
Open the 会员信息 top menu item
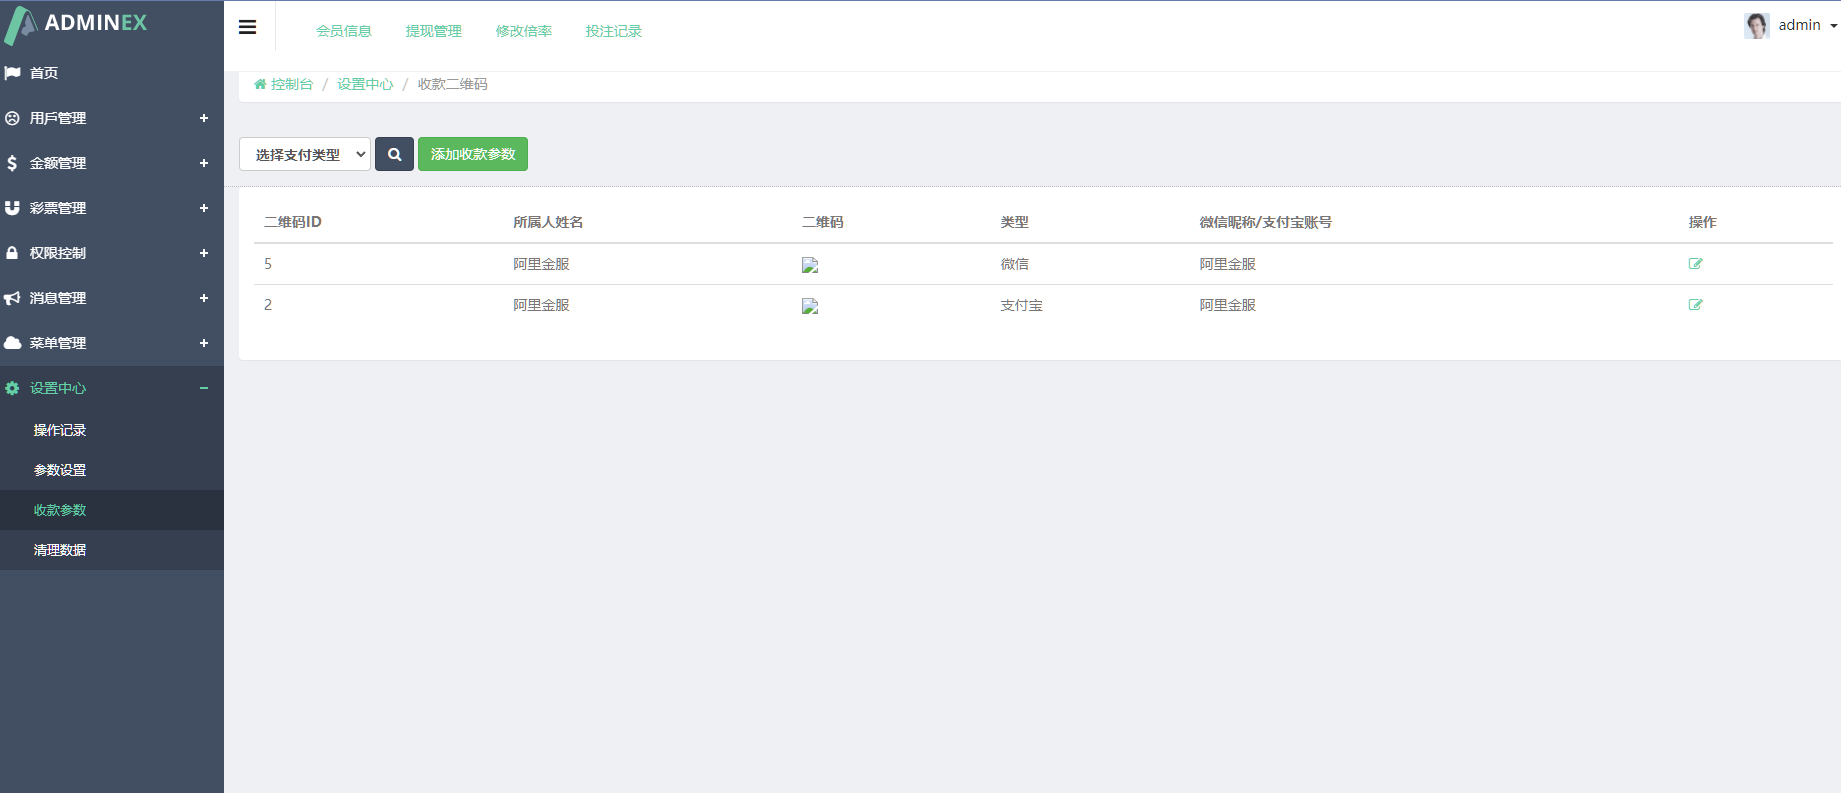coord(344,31)
